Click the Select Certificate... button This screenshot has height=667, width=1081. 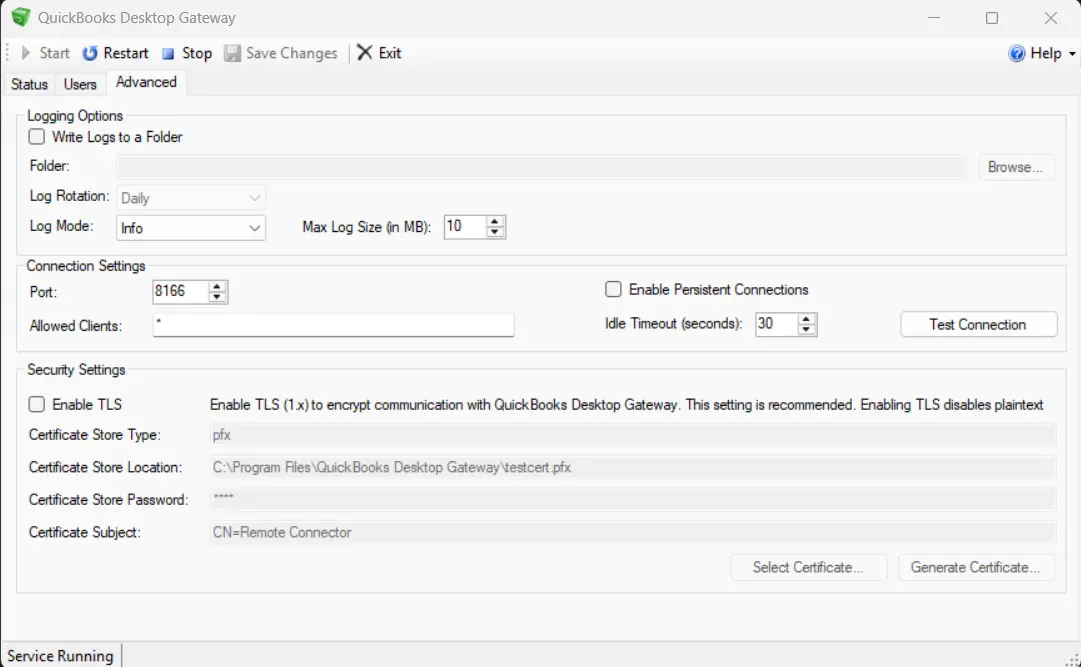click(808, 567)
